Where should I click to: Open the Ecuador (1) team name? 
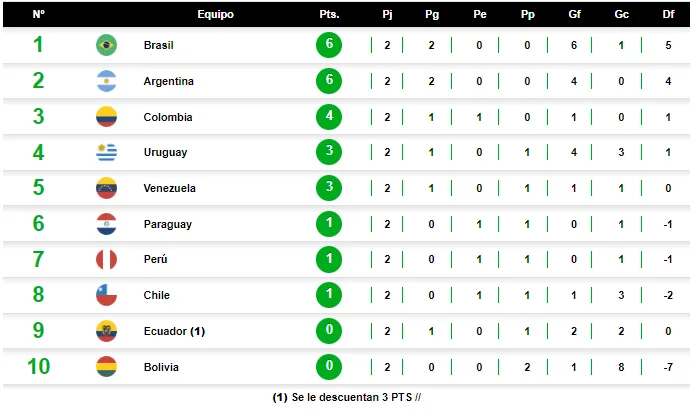coord(174,331)
